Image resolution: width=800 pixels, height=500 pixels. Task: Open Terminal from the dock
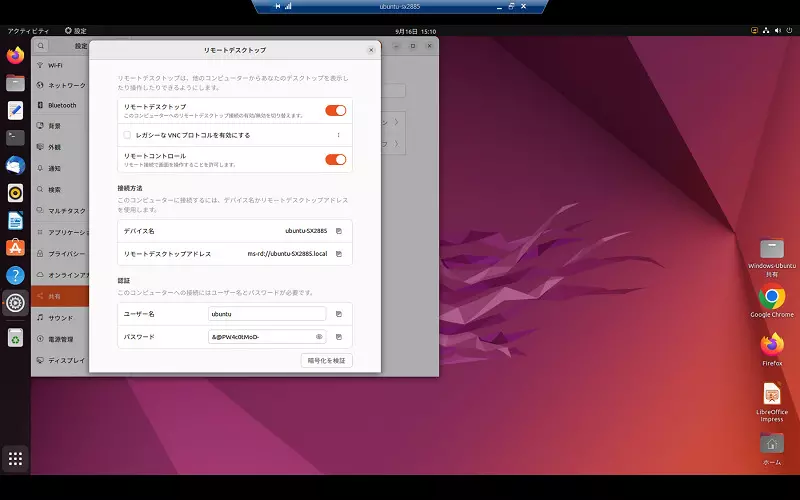pyautogui.click(x=15, y=138)
